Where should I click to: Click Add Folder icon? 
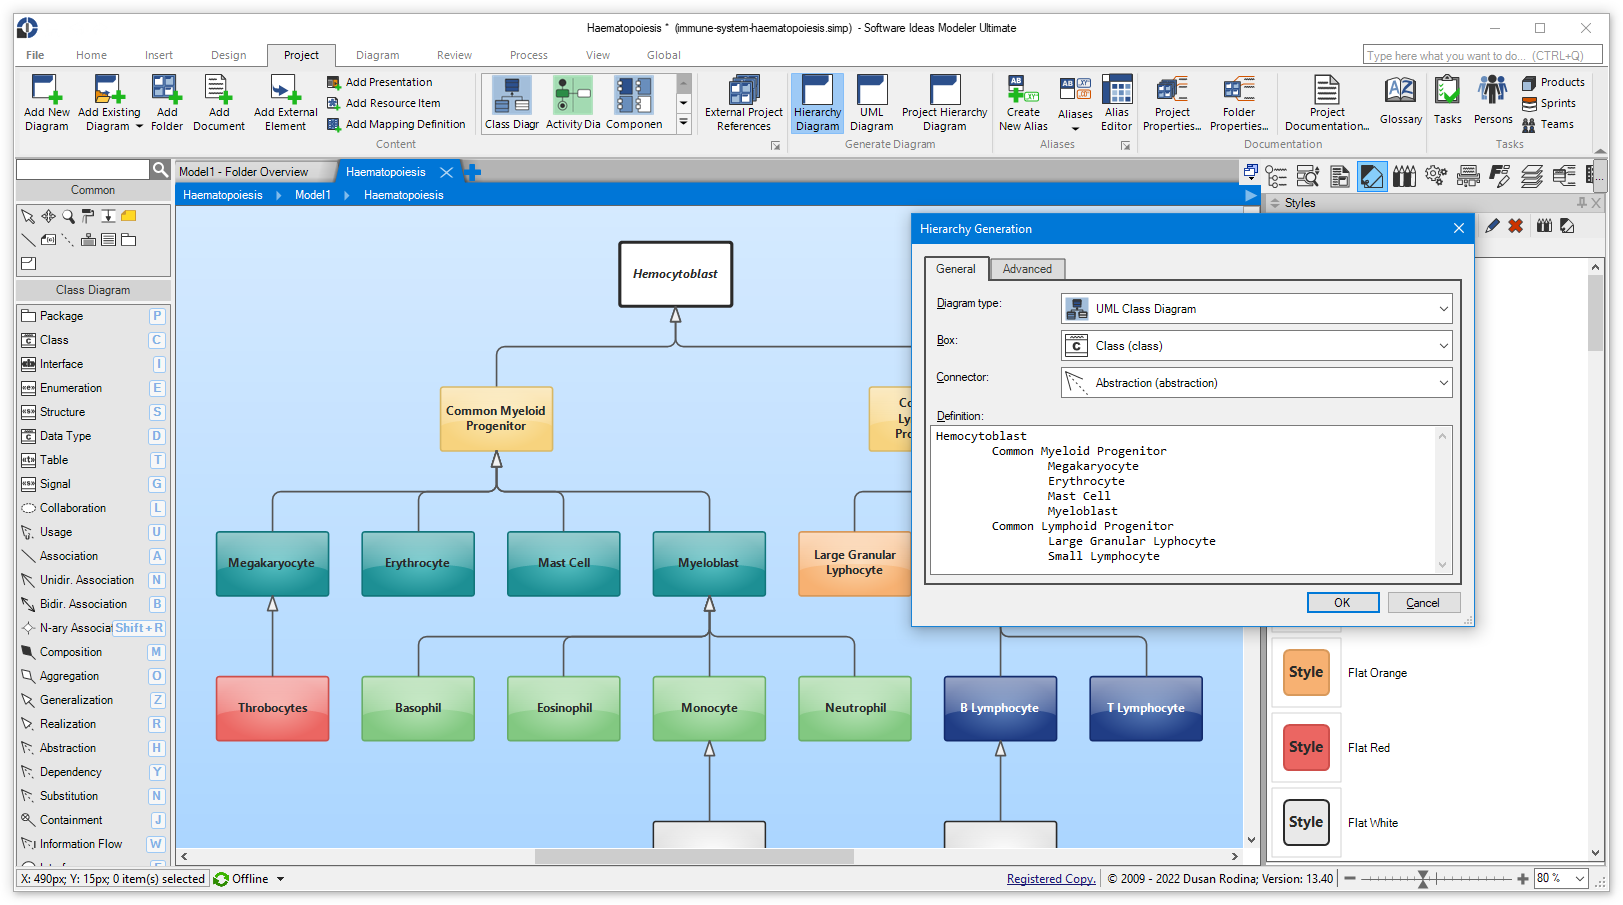pos(166,90)
